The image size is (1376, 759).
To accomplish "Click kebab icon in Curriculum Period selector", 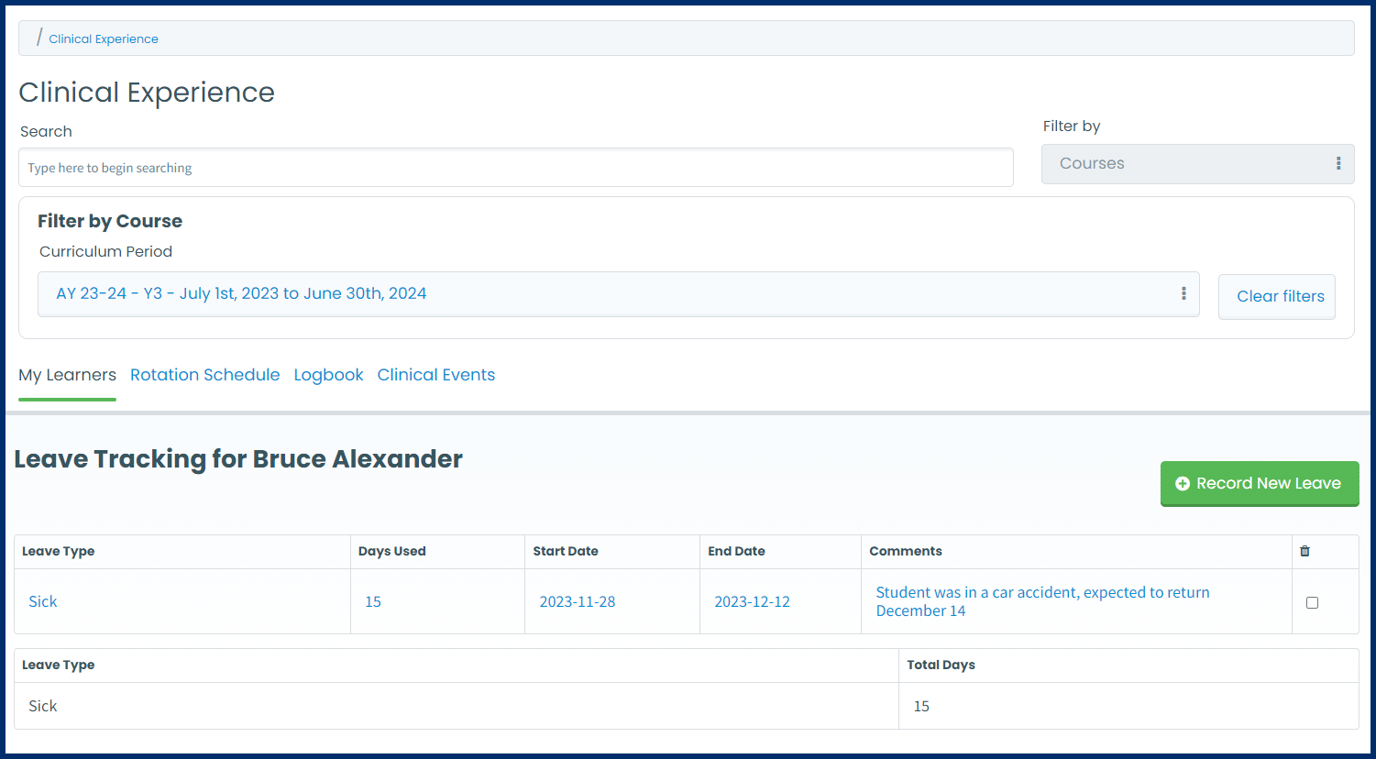I will click(1183, 294).
